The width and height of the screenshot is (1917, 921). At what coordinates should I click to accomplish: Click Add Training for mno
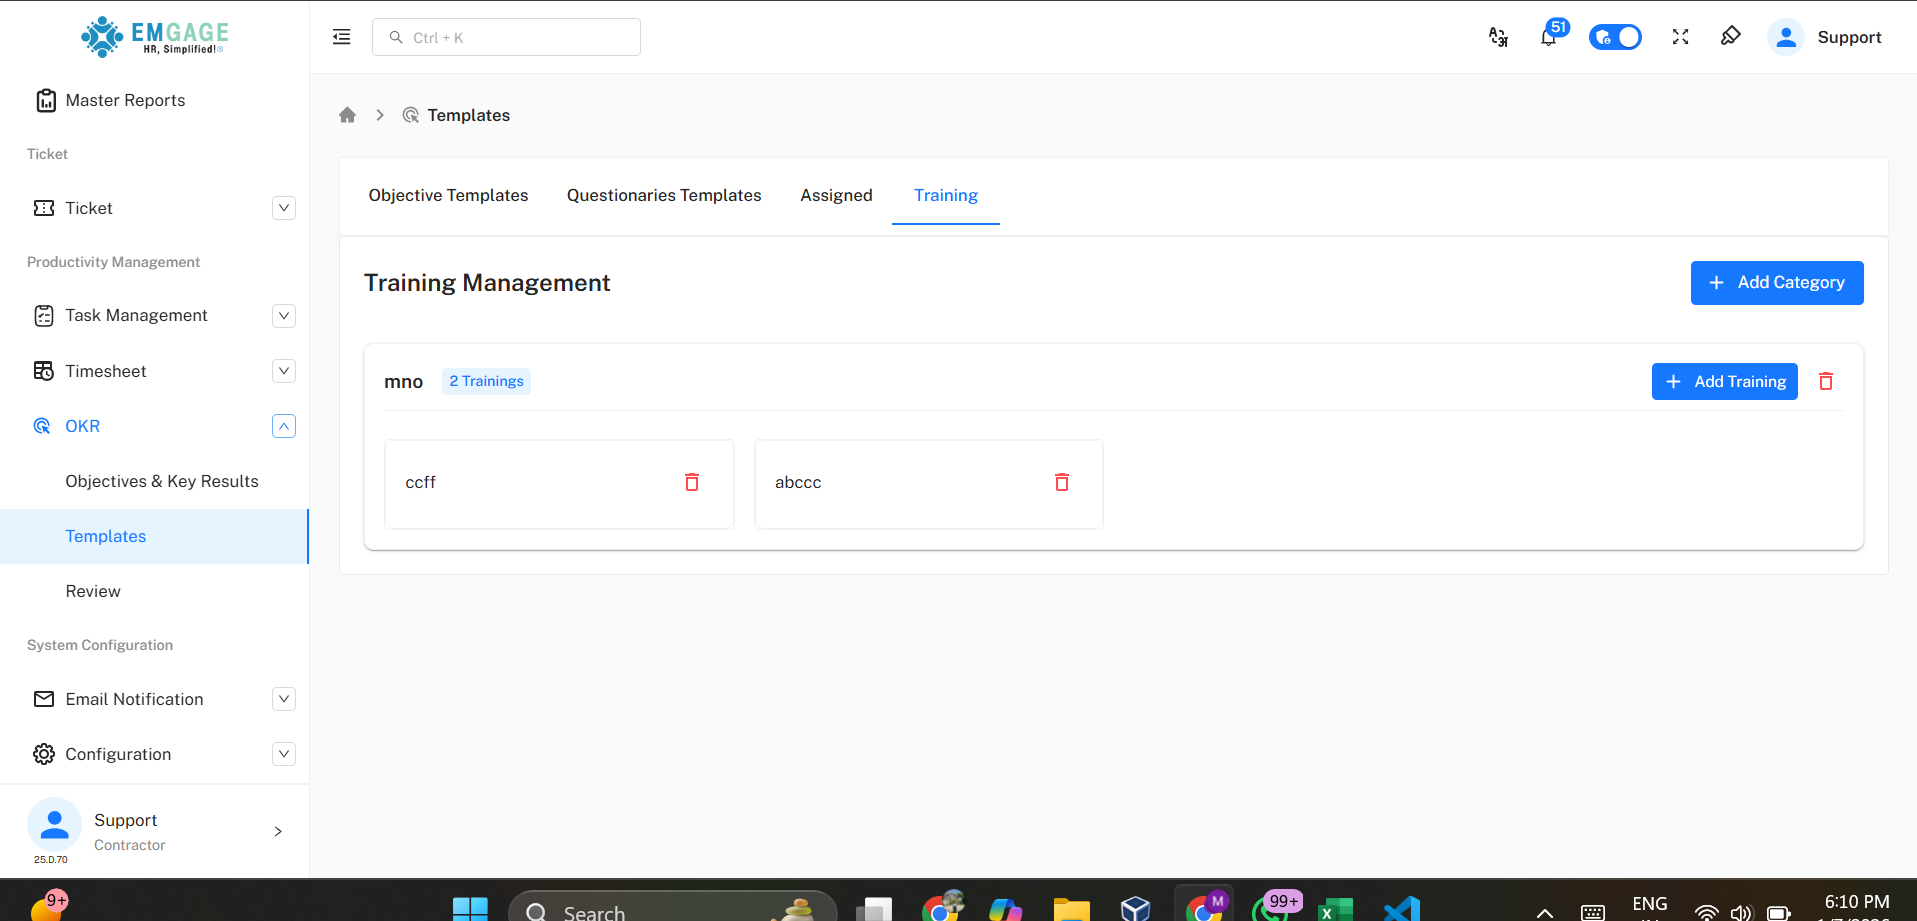1724,381
